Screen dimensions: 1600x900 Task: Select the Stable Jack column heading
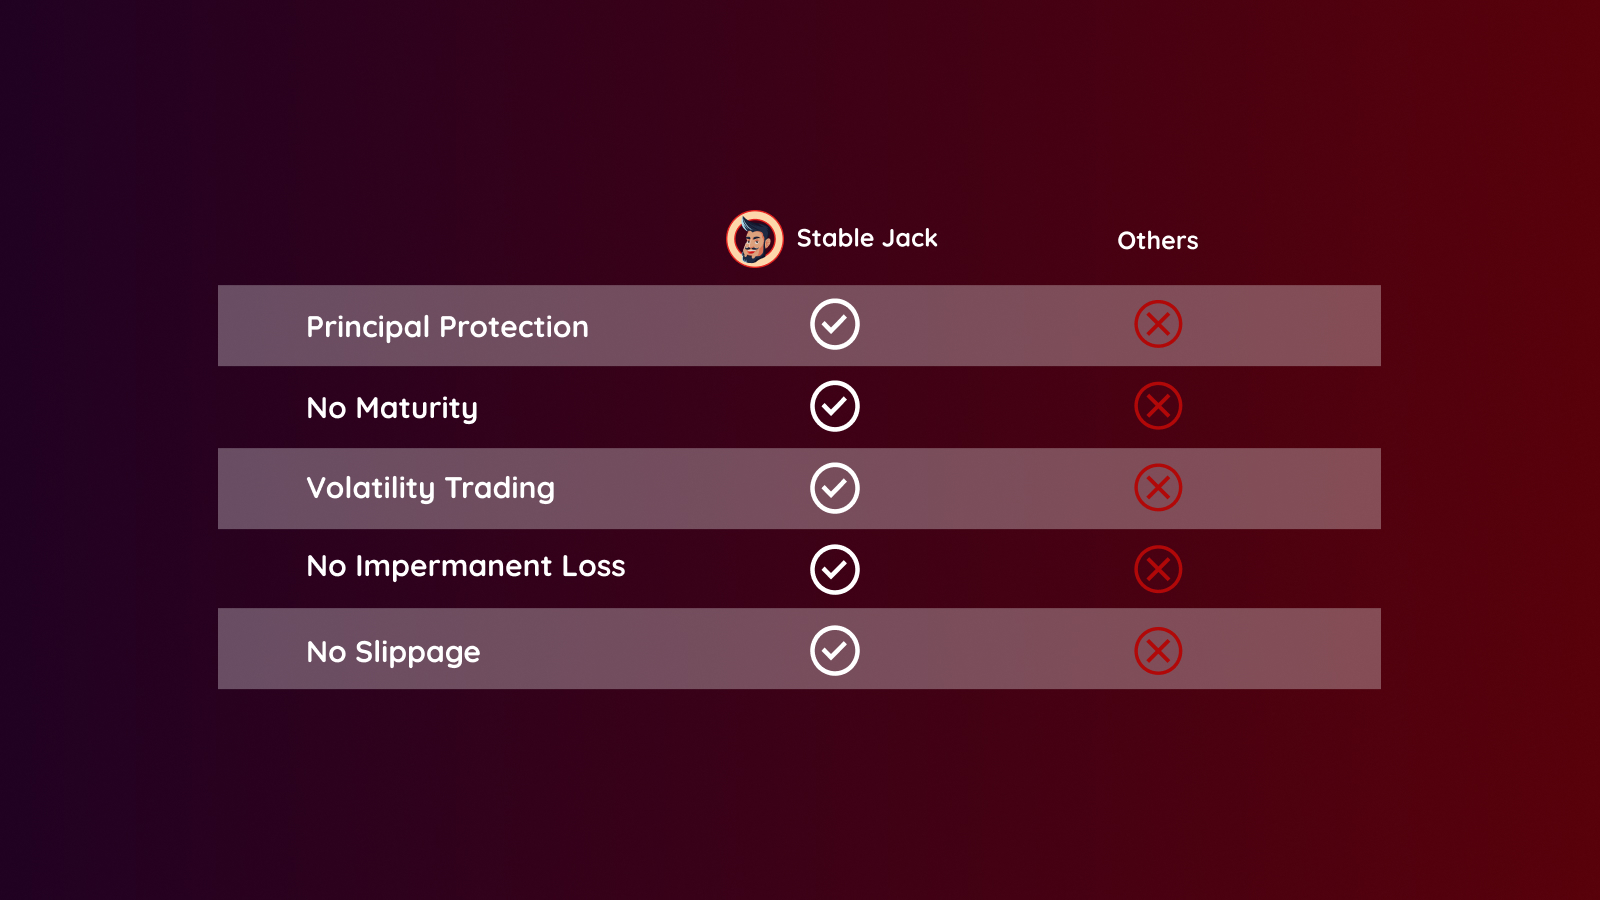(867, 238)
